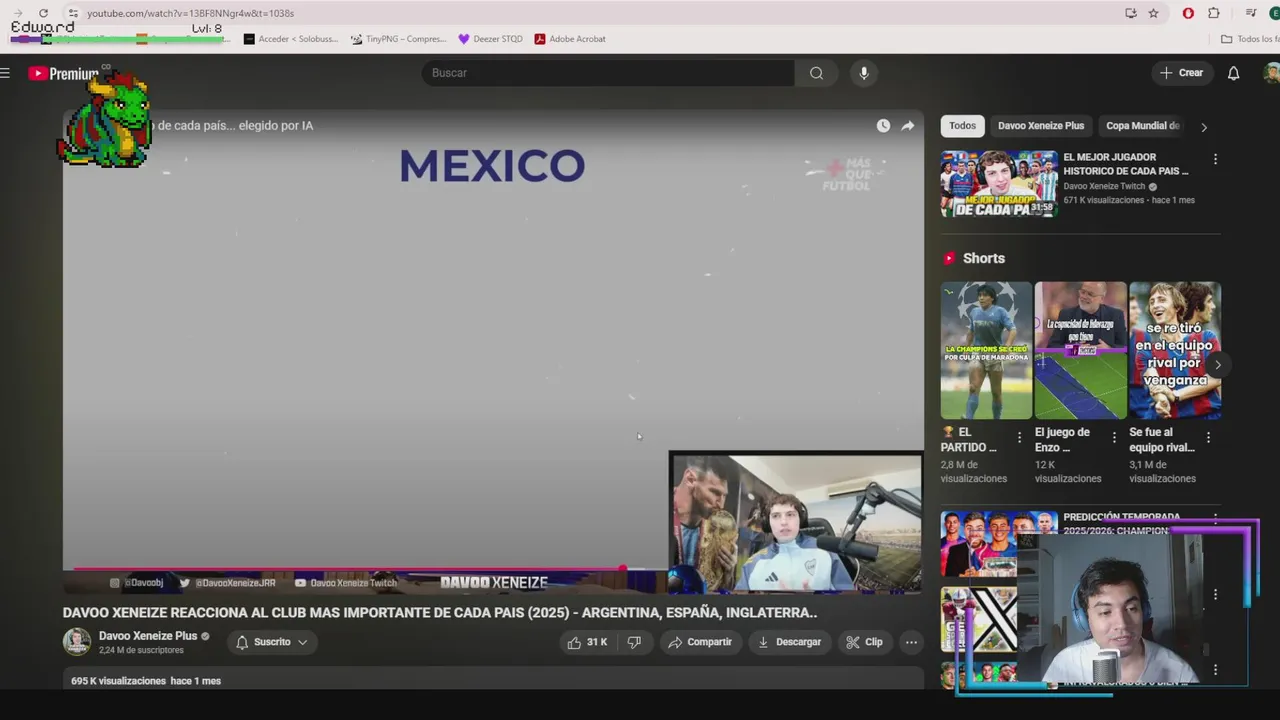1280x720 pixels.
Task: Click the Compartir button
Action: [x=700, y=642]
